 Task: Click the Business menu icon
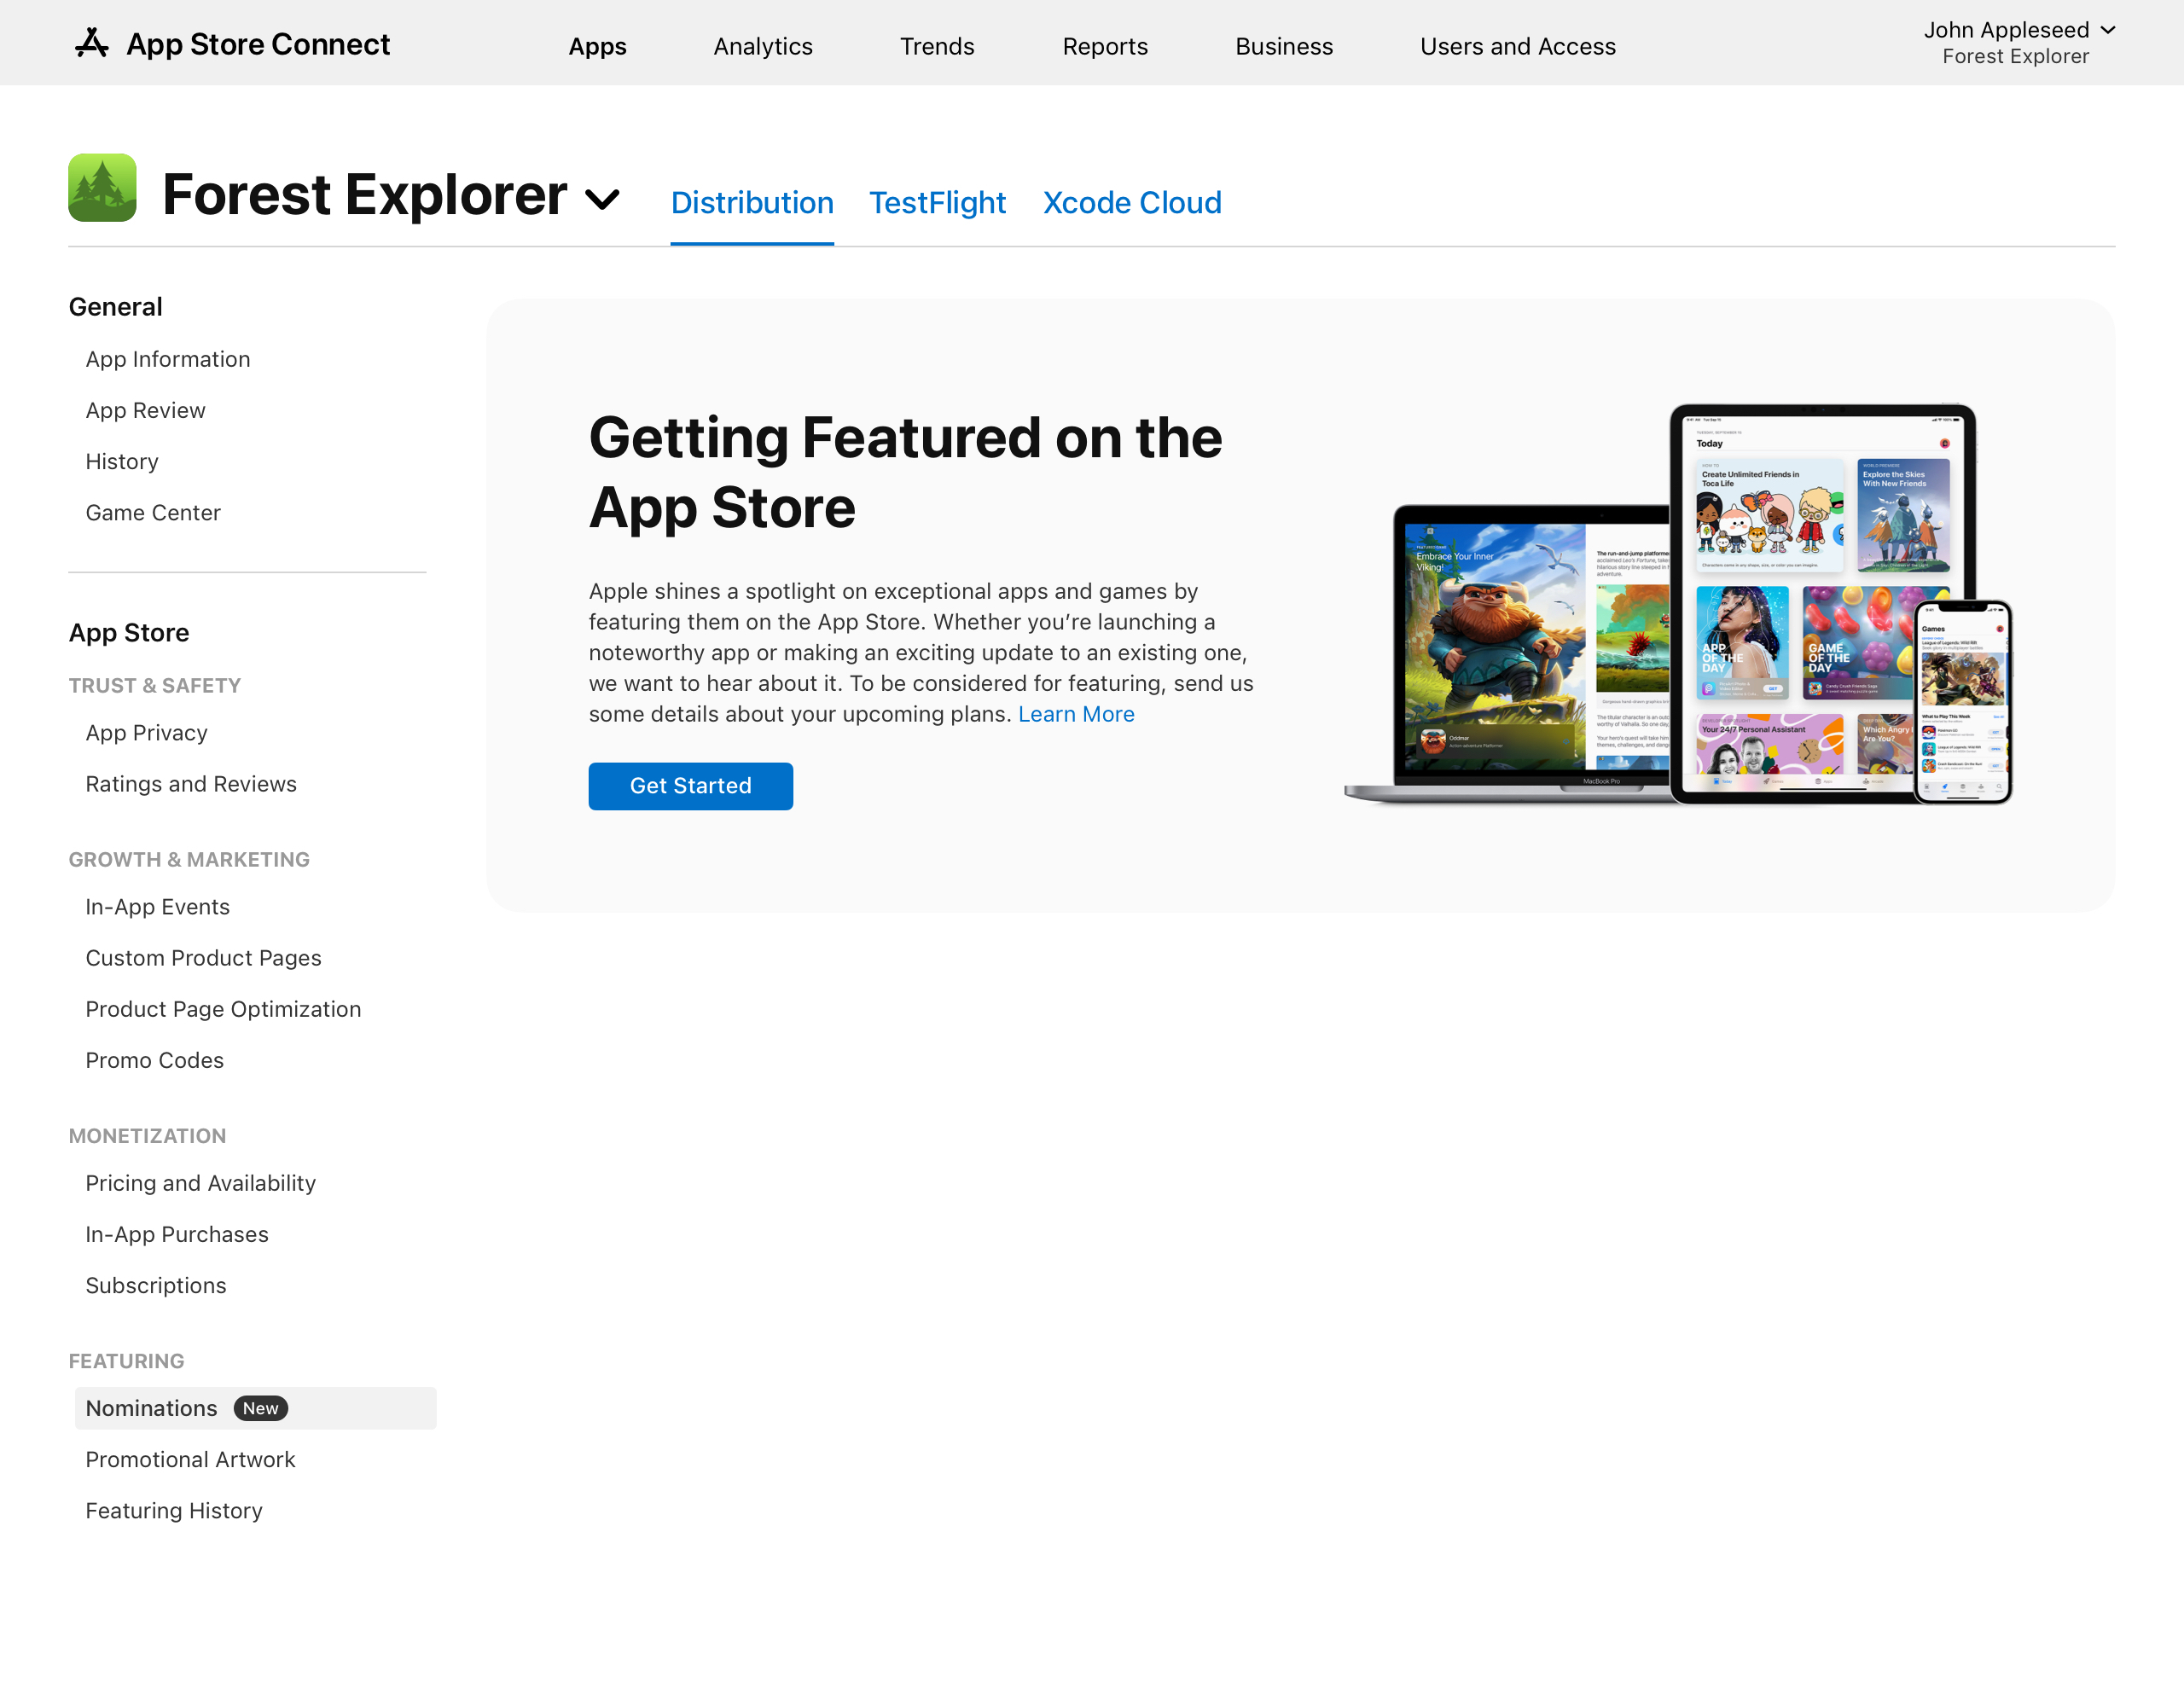pyautogui.click(x=1285, y=44)
